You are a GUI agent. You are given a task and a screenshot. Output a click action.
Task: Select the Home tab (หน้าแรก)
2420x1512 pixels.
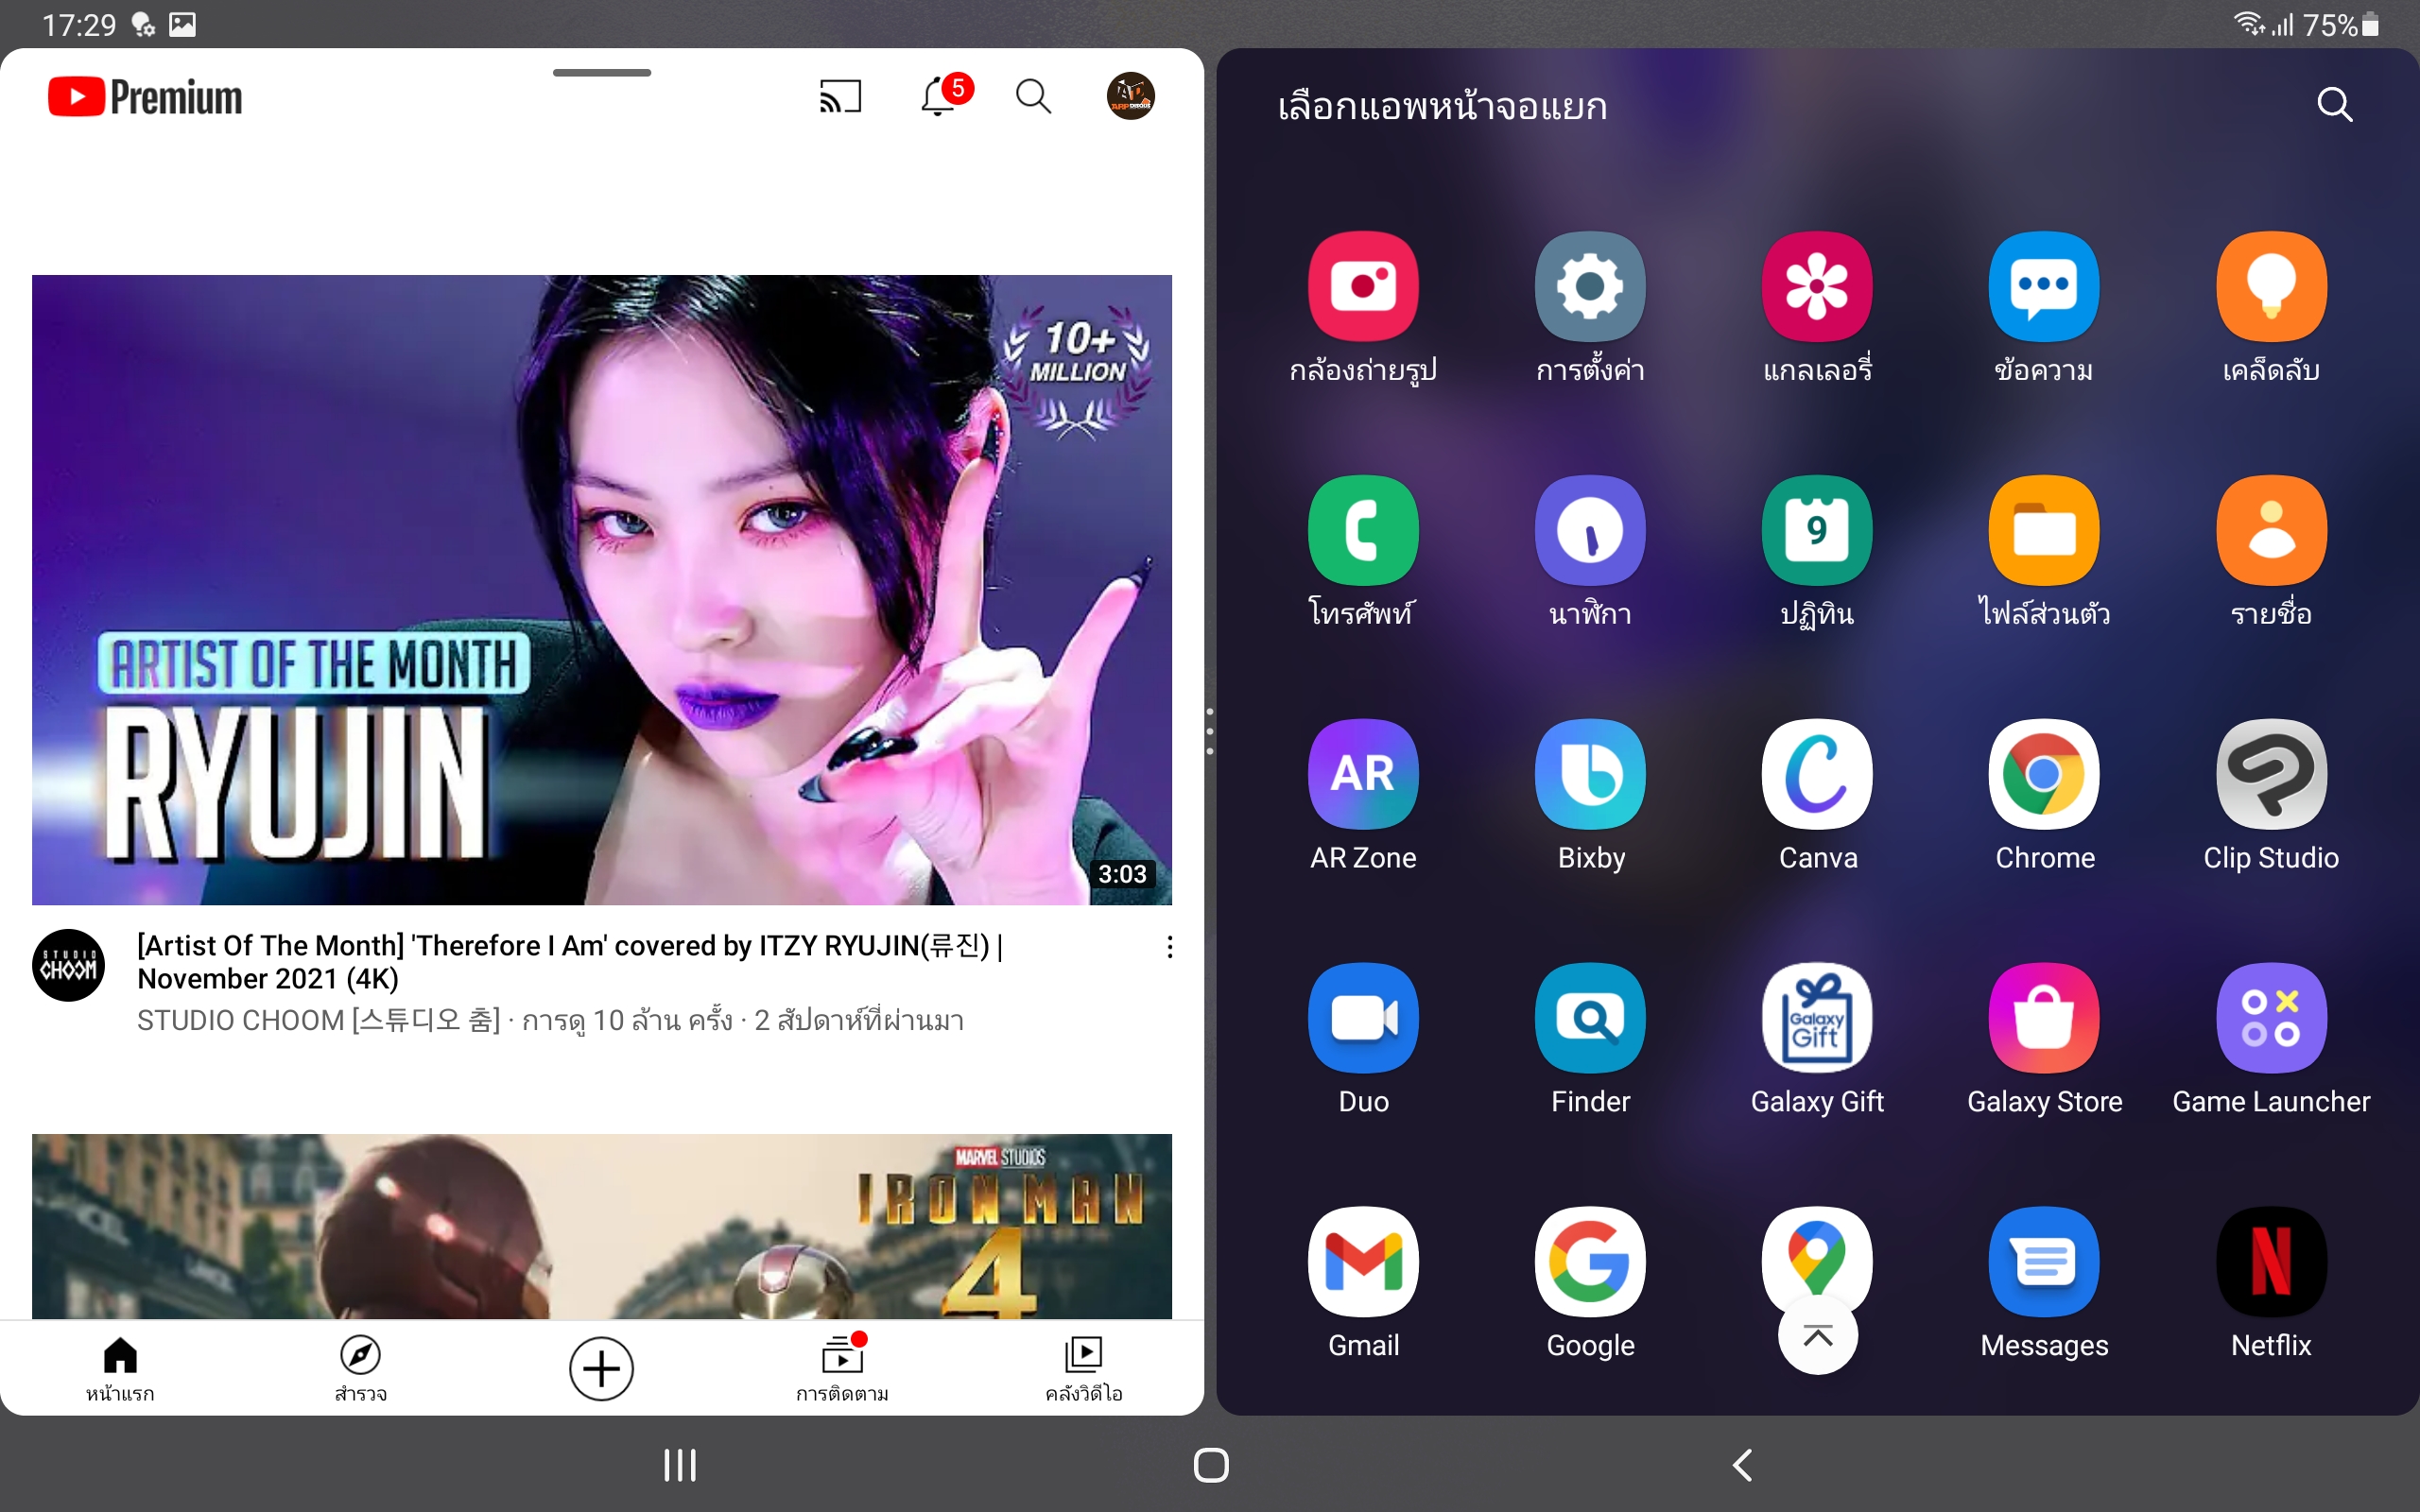tap(120, 1369)
